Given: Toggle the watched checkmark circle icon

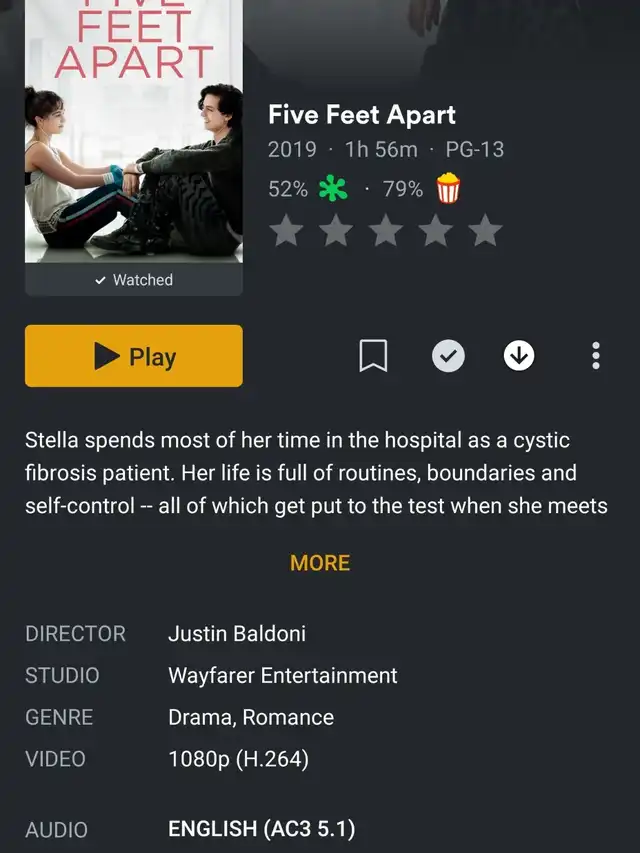Looking at the screenshot, I should (x=448, y=356).
